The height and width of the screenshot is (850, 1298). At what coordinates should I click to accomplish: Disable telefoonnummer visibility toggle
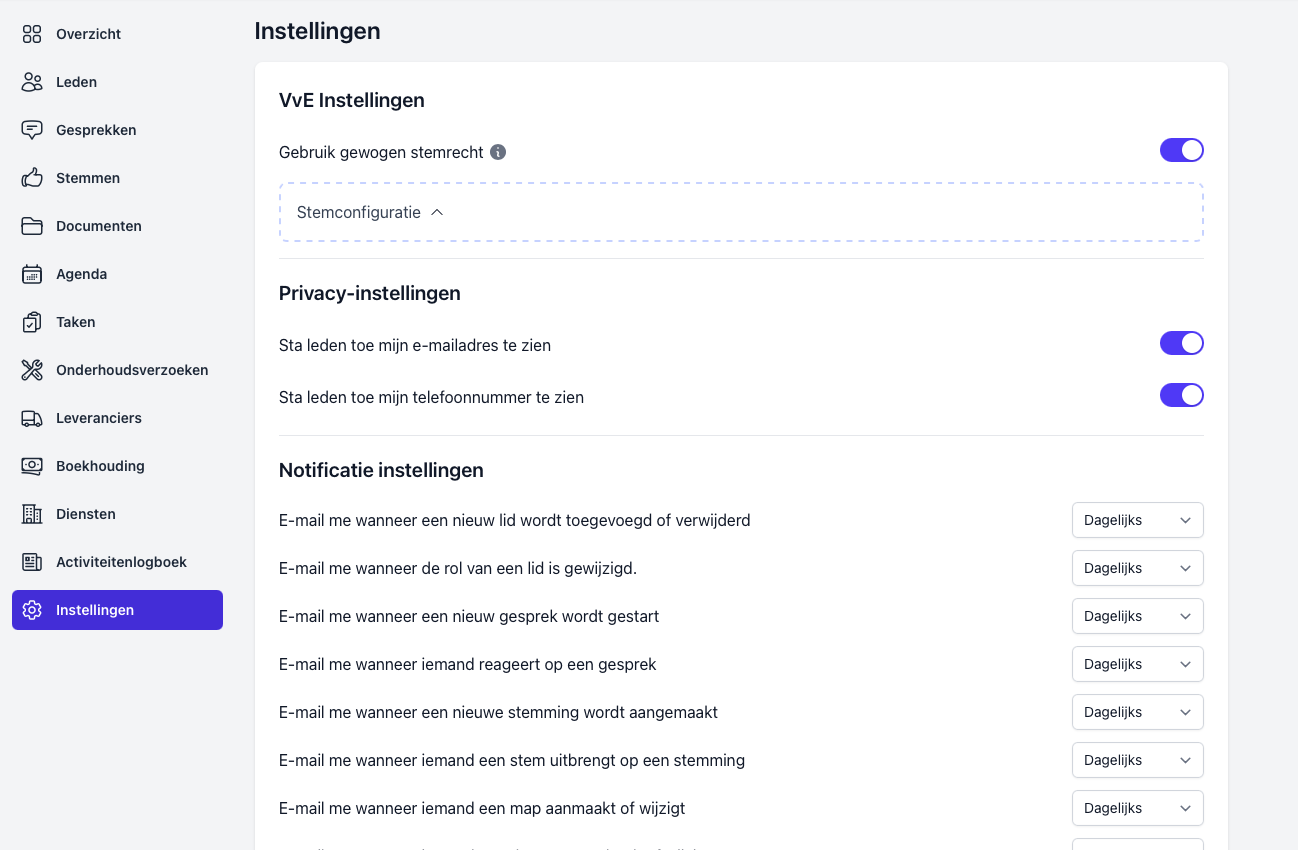pyautogui.click(x=1181, y=395)
